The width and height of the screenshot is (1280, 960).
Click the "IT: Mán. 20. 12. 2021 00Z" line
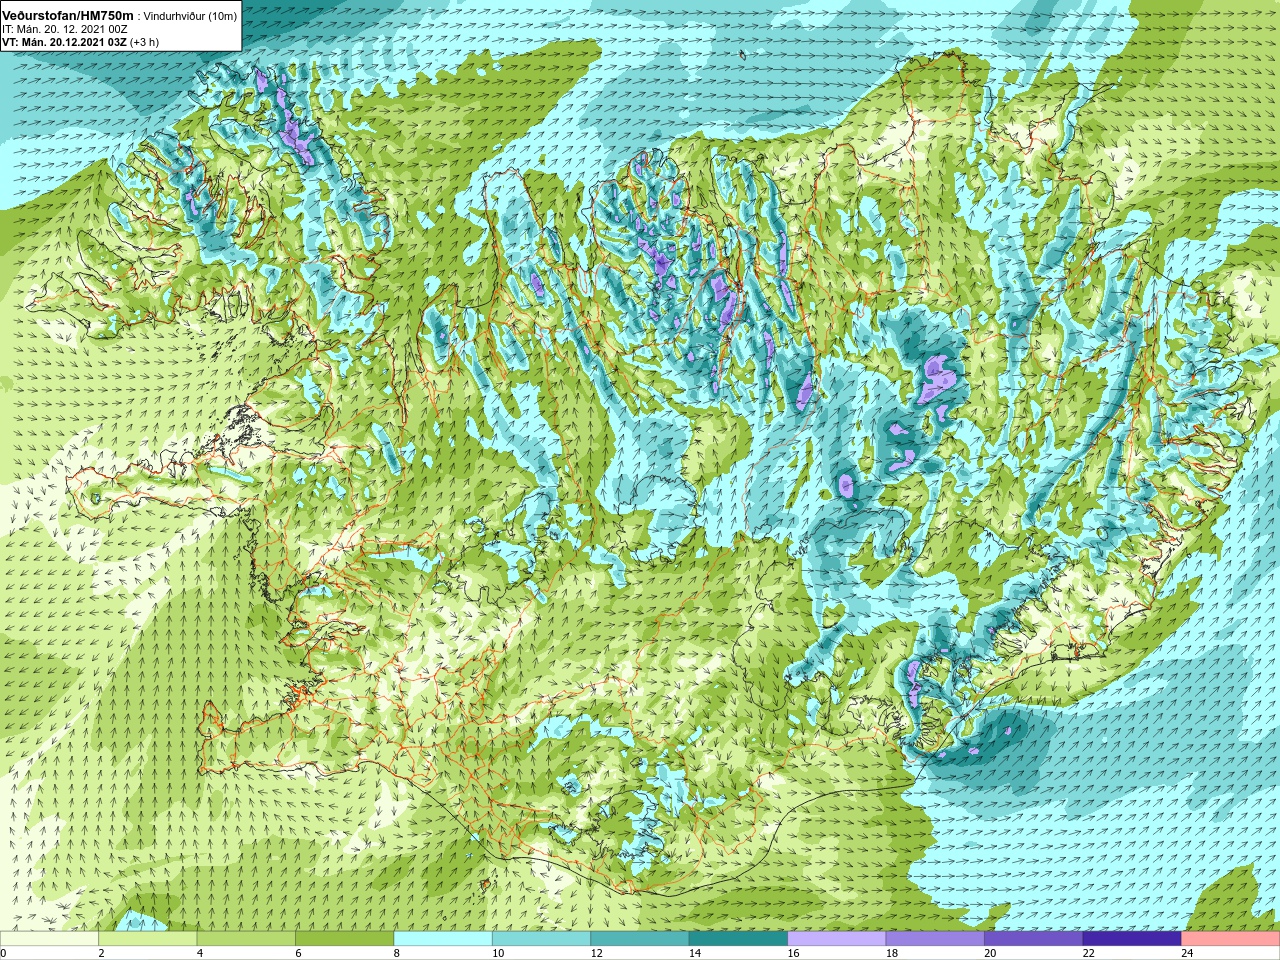point(65,30)
